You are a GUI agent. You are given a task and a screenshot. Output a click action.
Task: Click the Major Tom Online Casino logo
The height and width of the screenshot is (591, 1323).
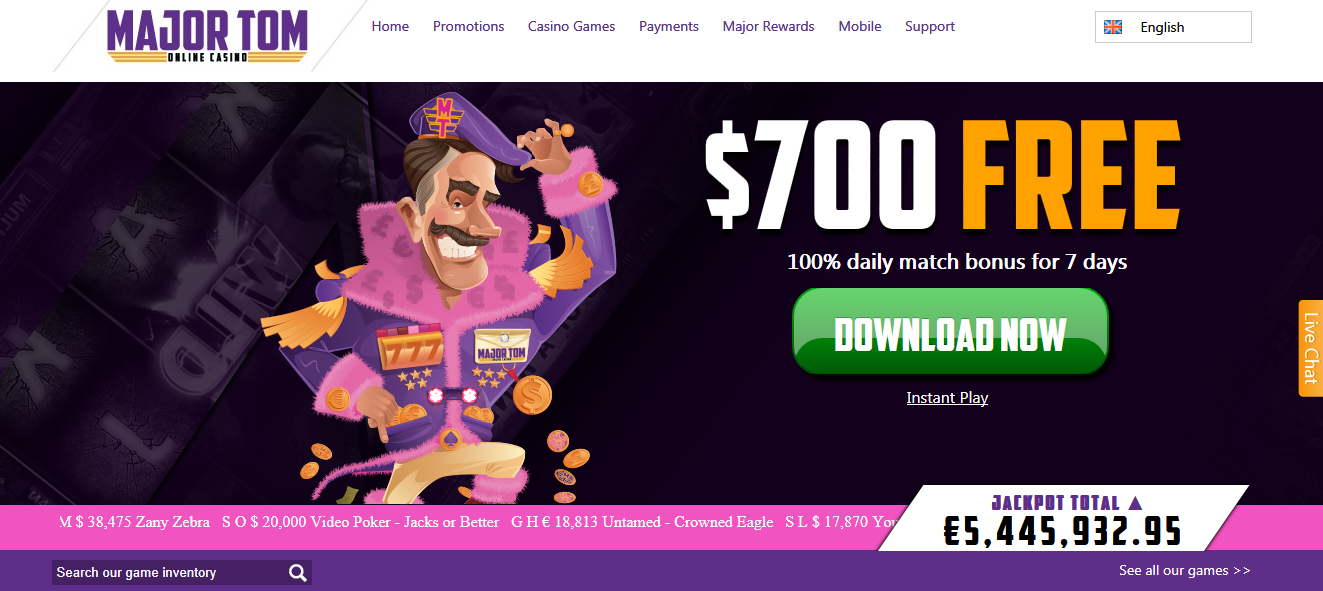coord(207,37)
